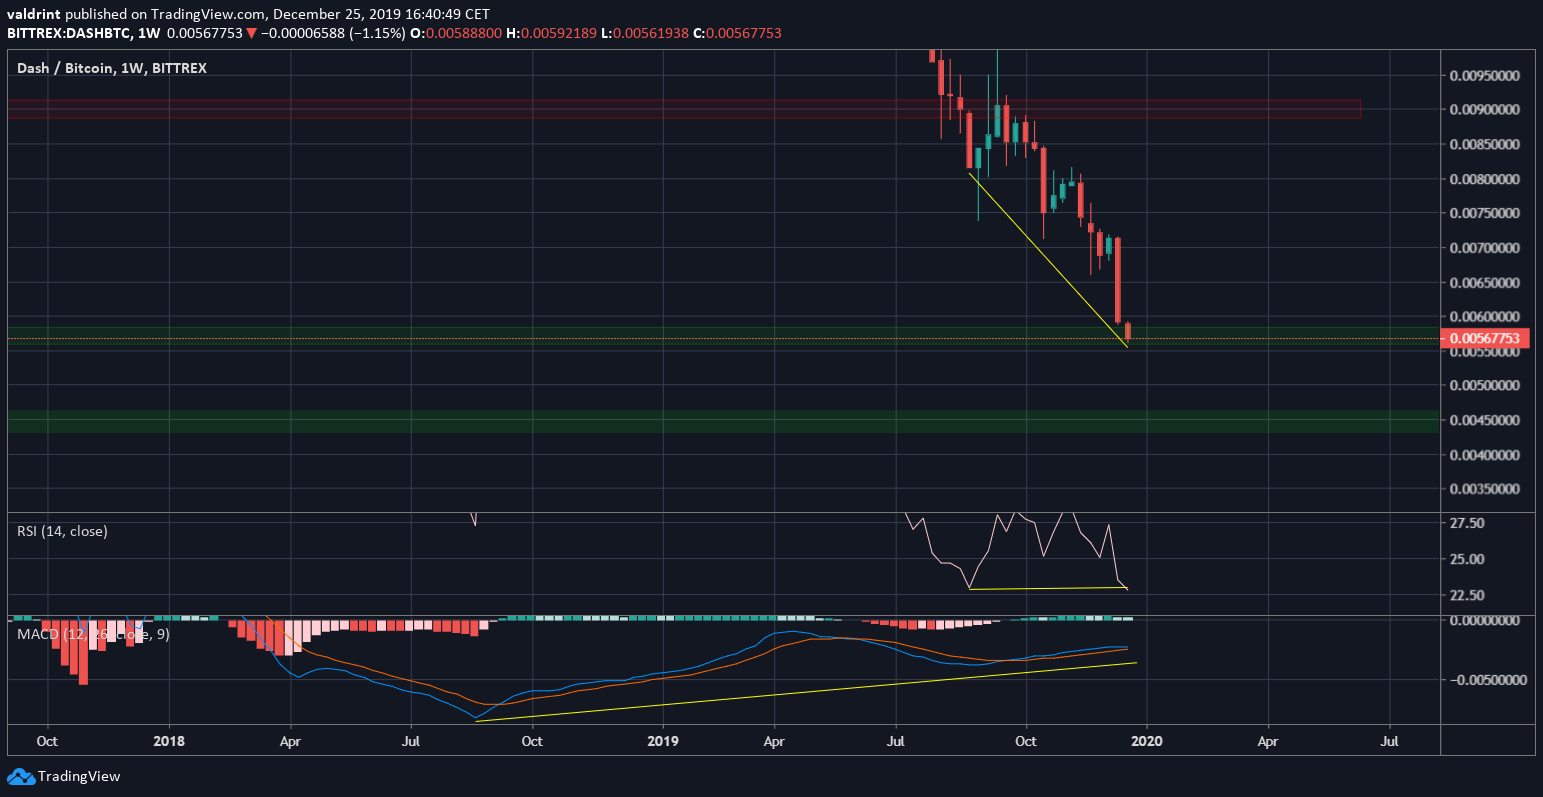1543x797 pixels.
Task: Toggle the MACD (12, 26, close, 9) legend
Action: tap(92, 633)
